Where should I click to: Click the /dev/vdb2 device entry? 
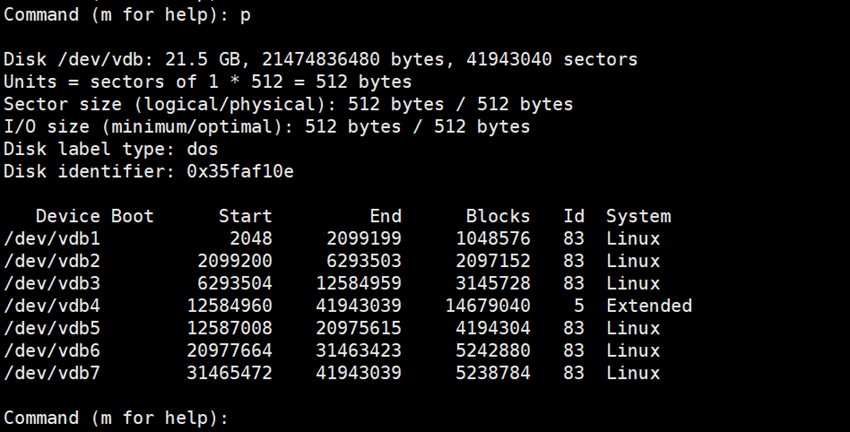52,261
